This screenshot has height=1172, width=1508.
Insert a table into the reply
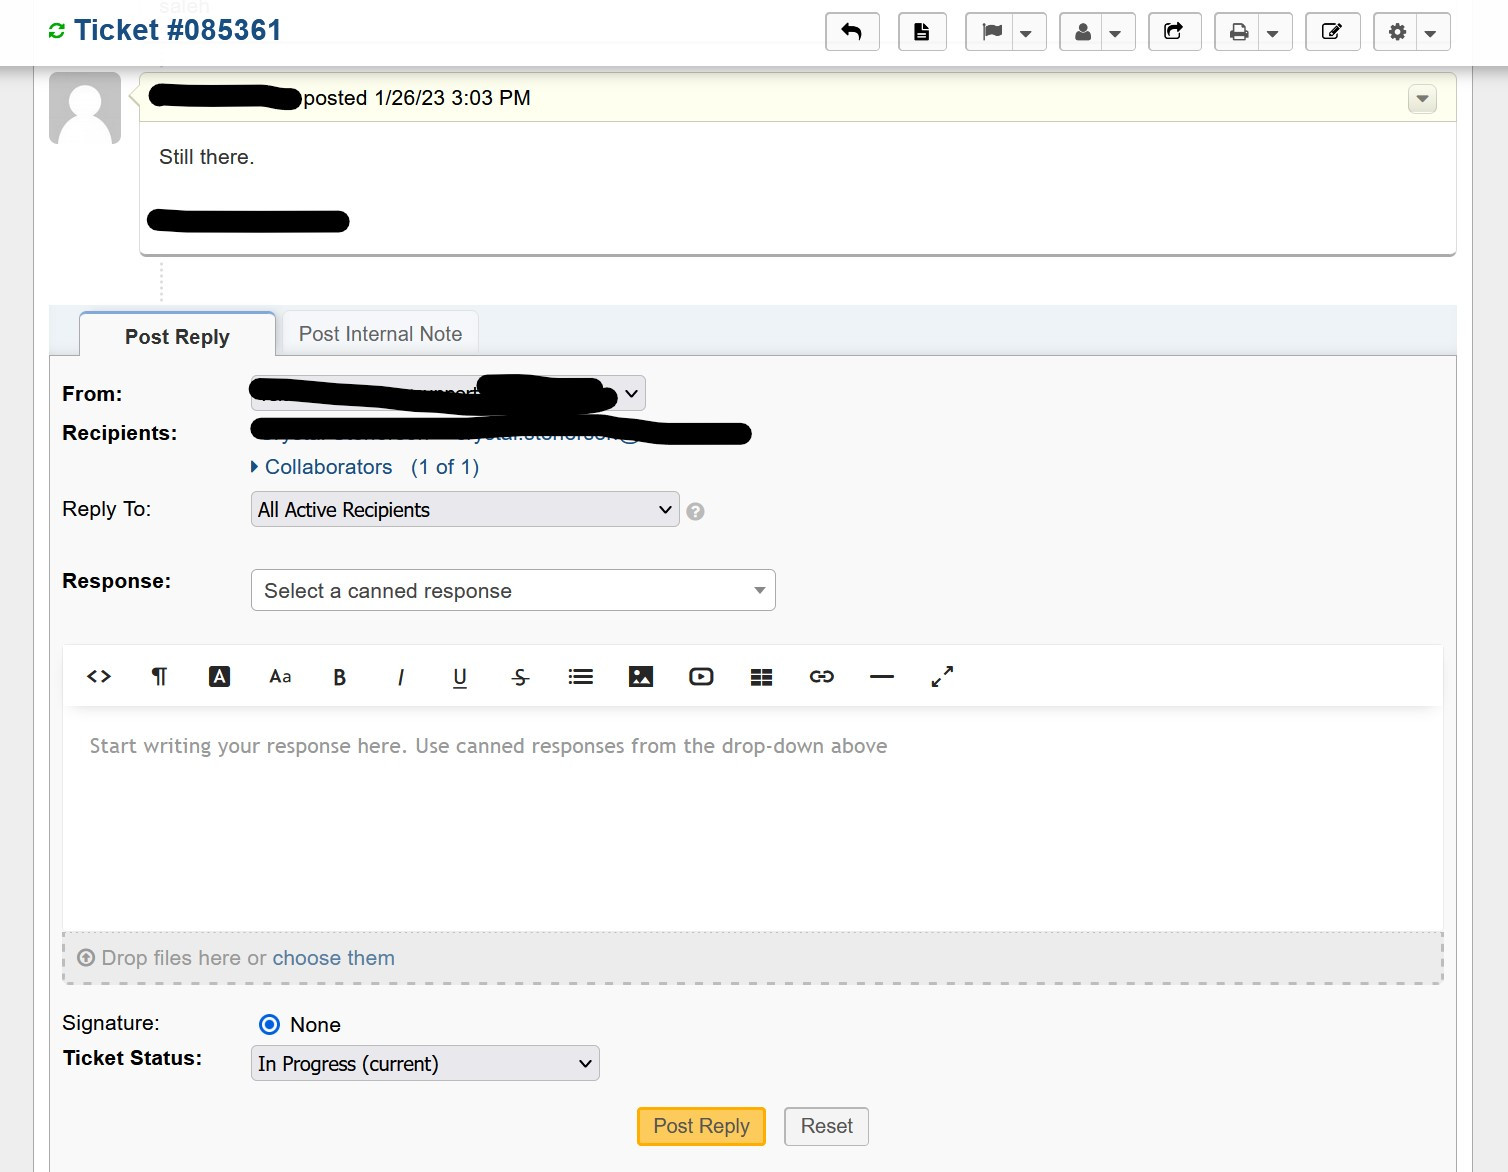tap(761, 677)
